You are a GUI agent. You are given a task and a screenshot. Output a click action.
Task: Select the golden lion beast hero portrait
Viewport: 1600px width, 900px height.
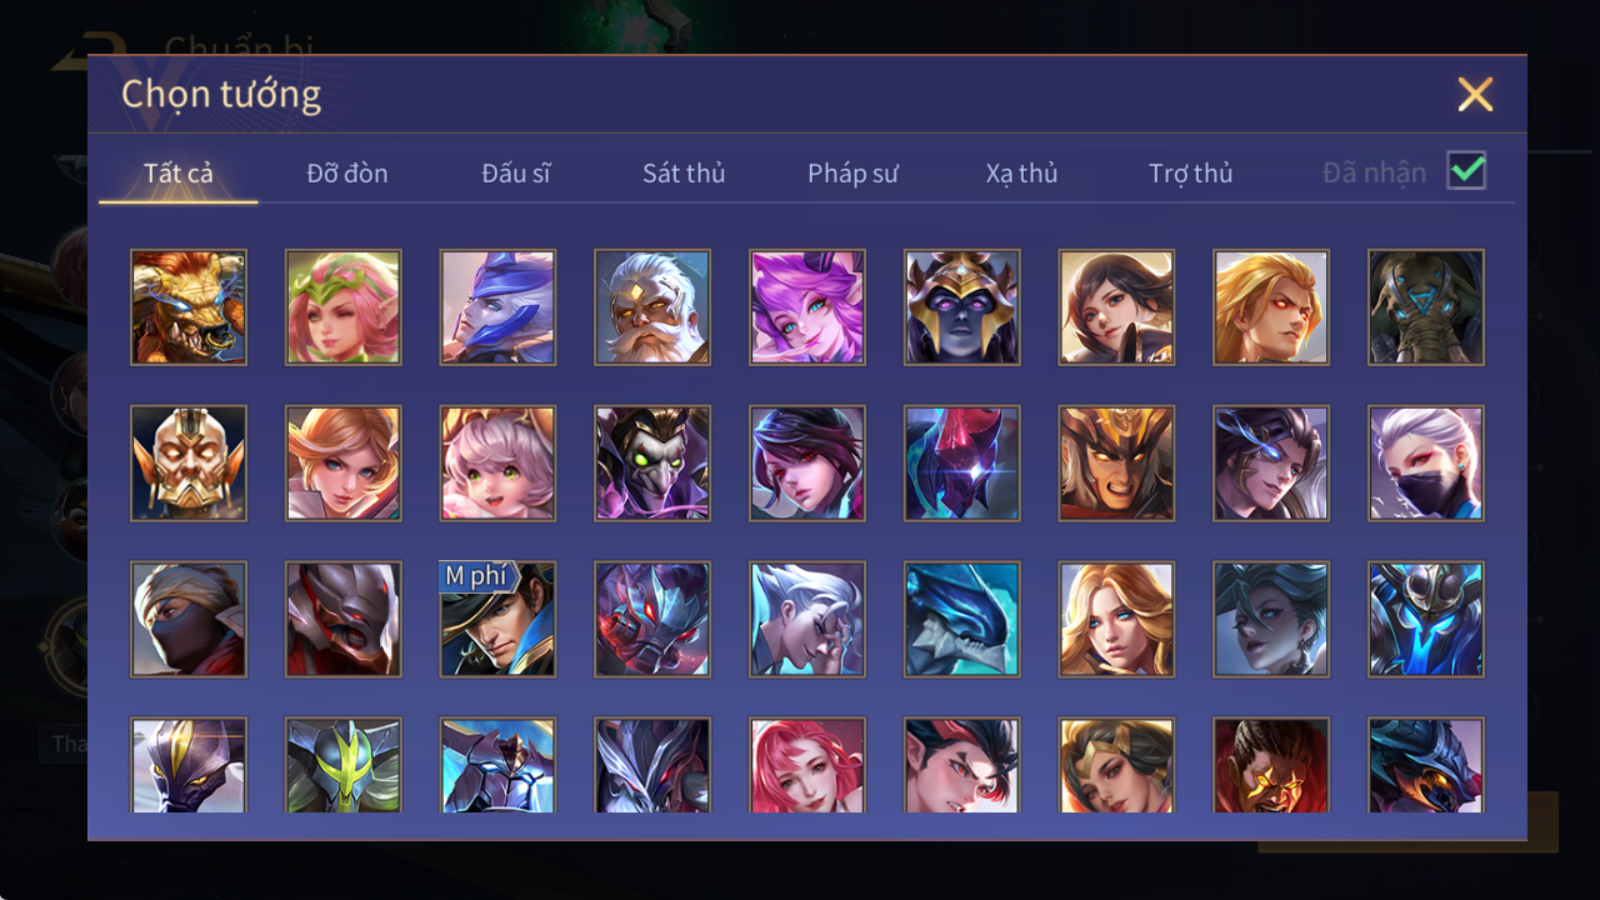pos(188,307)
